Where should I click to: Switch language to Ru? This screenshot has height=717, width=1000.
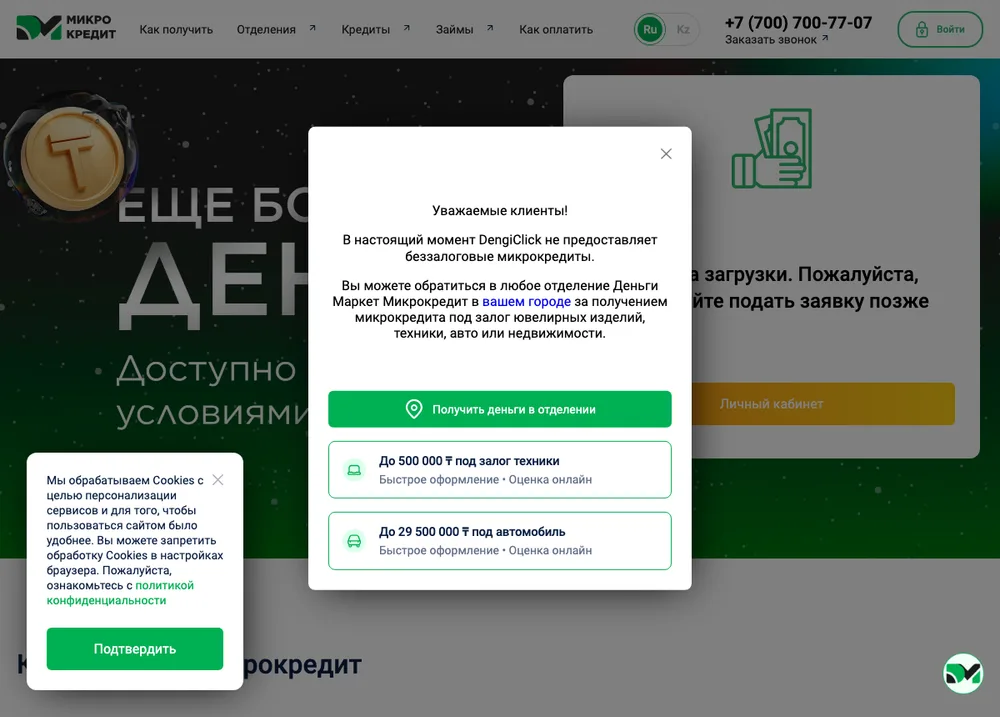(650, 29)
